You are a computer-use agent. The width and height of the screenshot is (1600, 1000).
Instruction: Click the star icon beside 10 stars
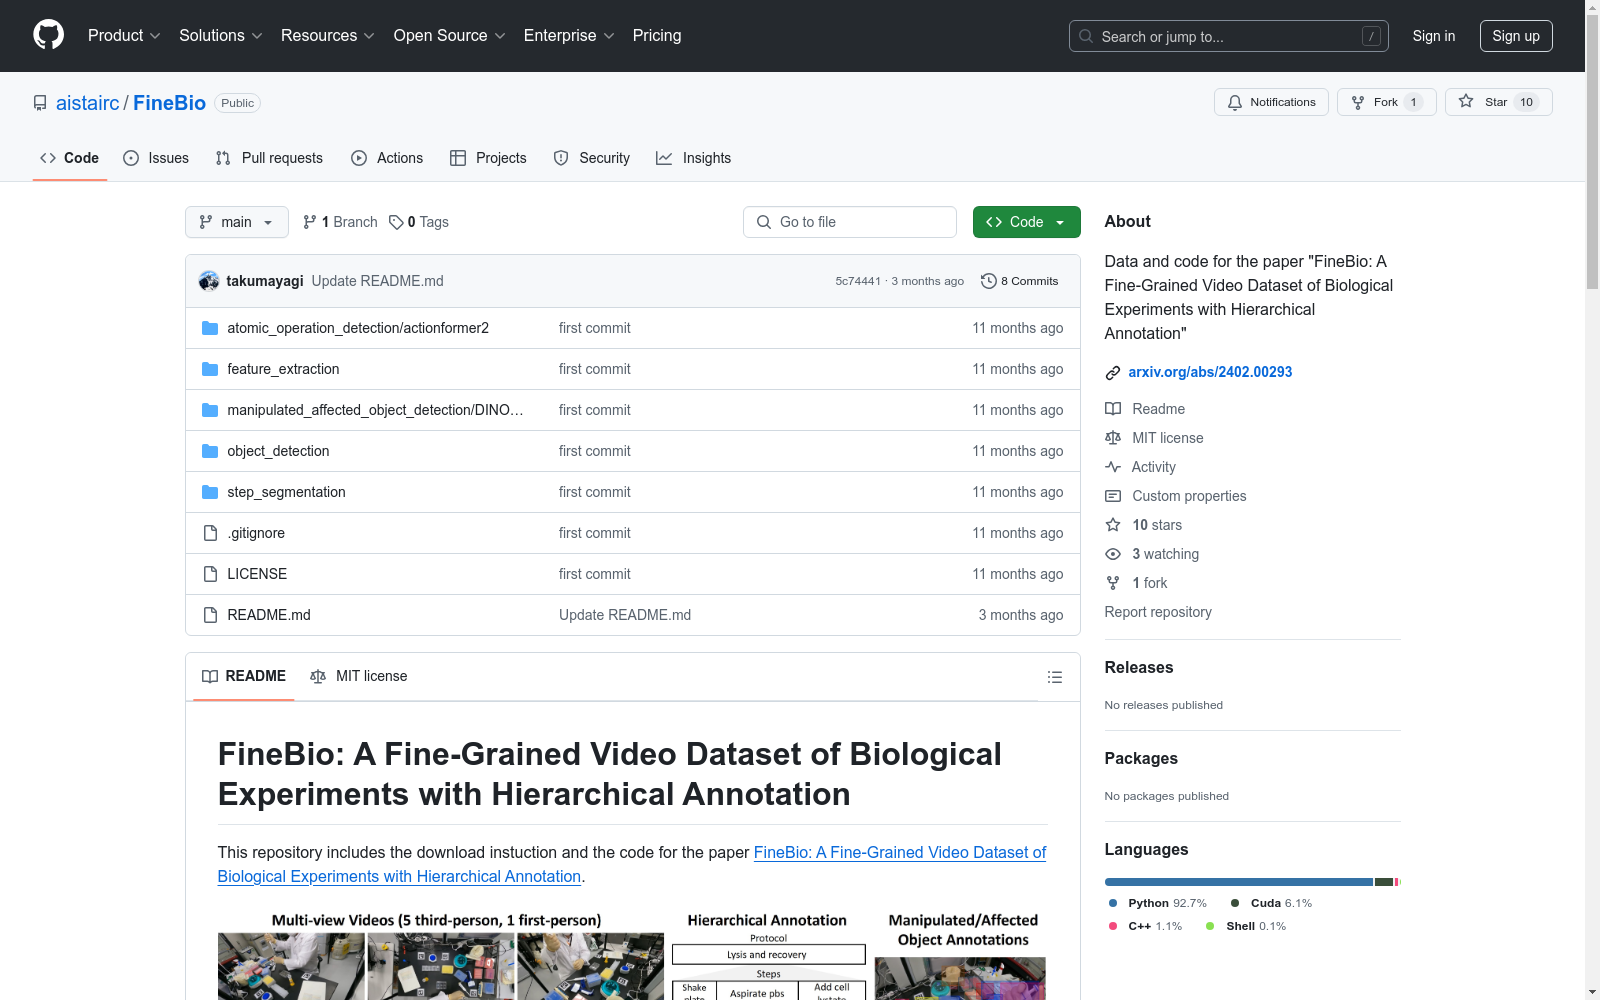pyautogui.click(x=1113, y=525)
